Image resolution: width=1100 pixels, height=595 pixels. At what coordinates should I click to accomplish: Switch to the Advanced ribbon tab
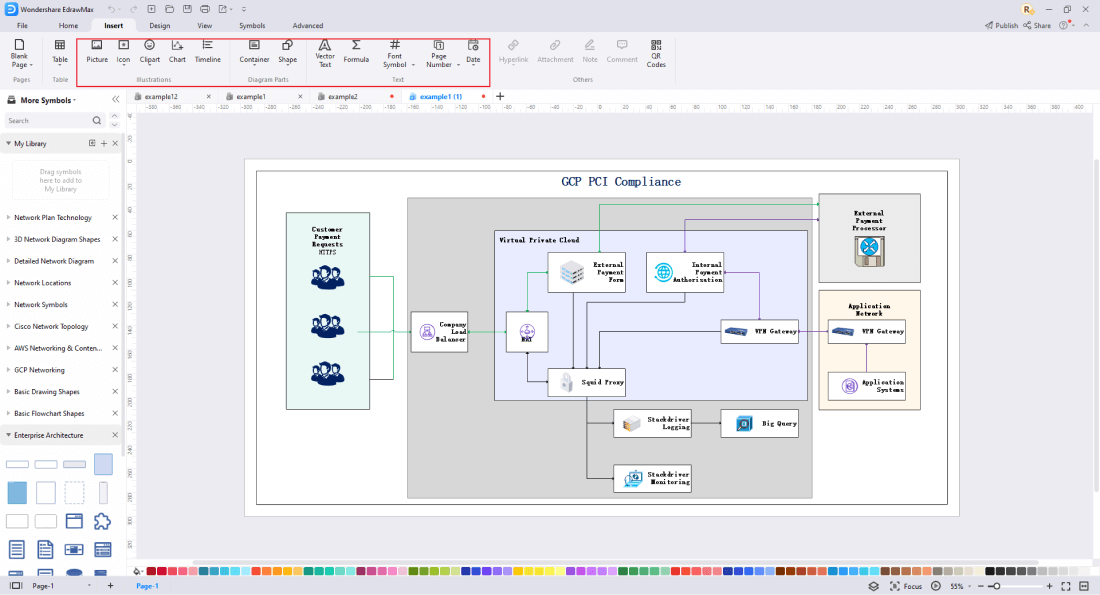click(308, 25)
